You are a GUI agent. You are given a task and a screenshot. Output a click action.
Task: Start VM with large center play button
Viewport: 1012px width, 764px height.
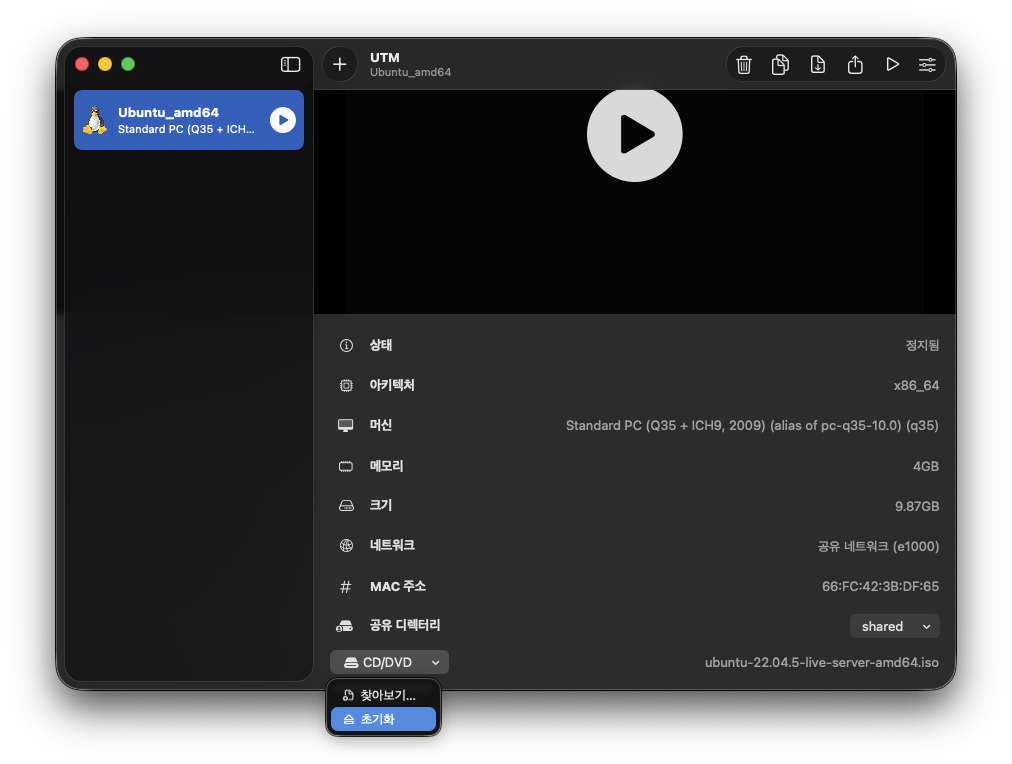[x=634, y=134]
